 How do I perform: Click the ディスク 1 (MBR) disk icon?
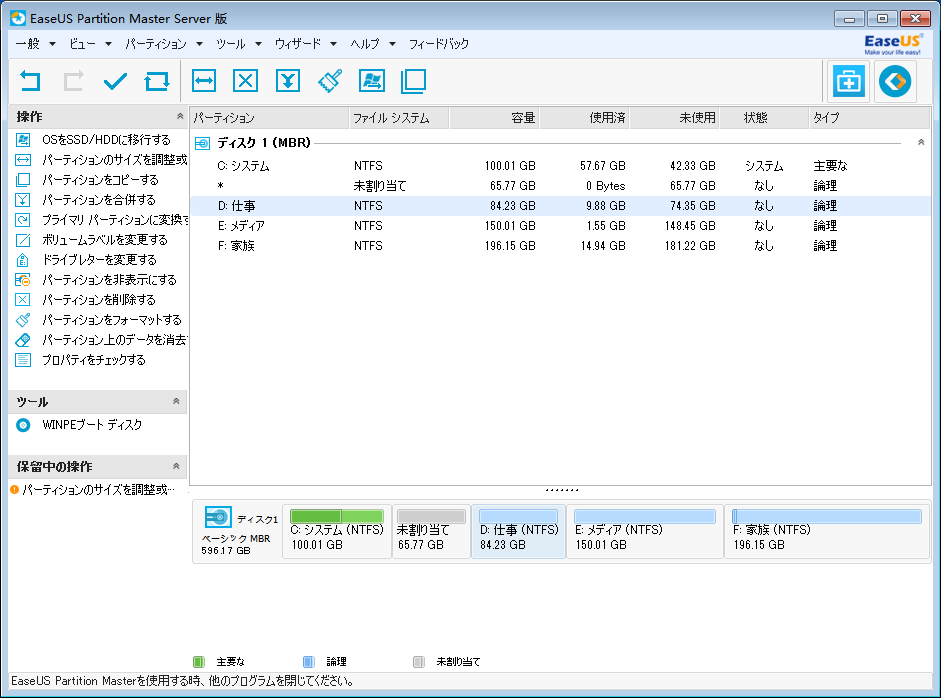tap(202, 143)
